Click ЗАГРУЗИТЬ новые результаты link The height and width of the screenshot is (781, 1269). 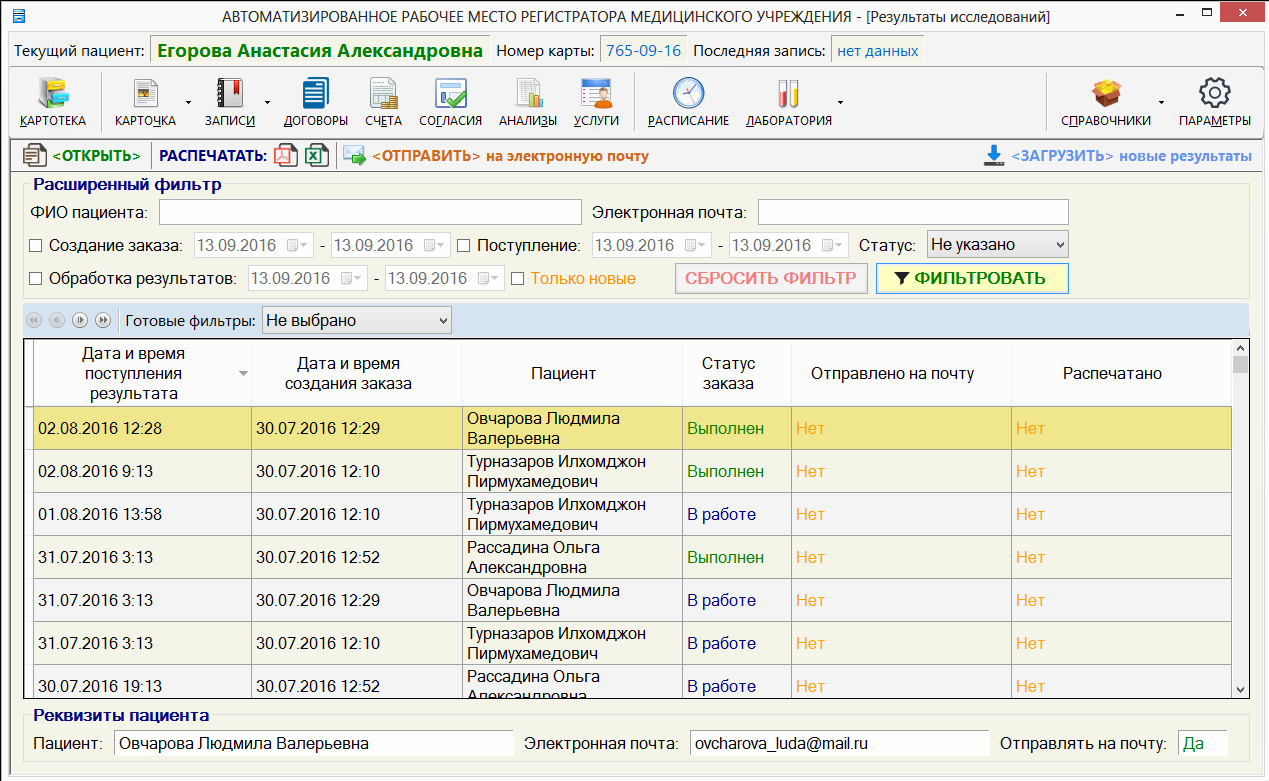pos(1117,156)
